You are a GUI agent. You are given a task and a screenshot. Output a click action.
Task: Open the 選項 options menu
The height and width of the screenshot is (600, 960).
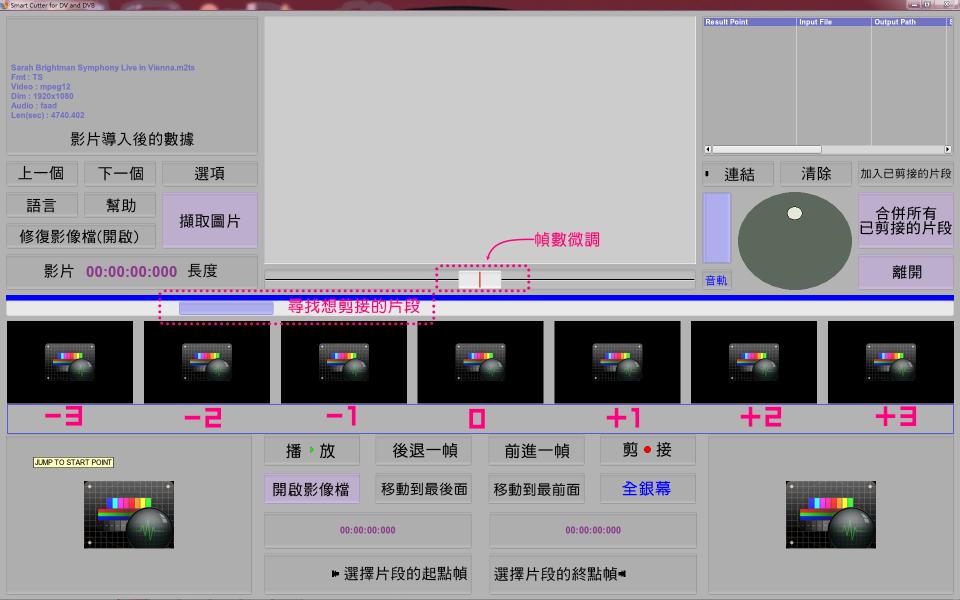click(x=210, y=174)
